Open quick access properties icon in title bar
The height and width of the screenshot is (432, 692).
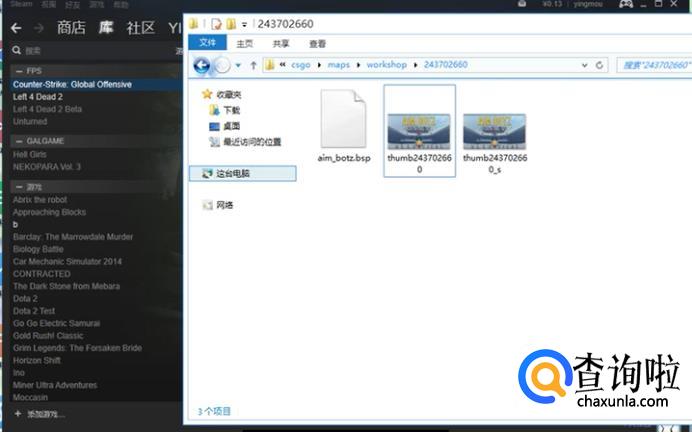click(x=216, y=24)
